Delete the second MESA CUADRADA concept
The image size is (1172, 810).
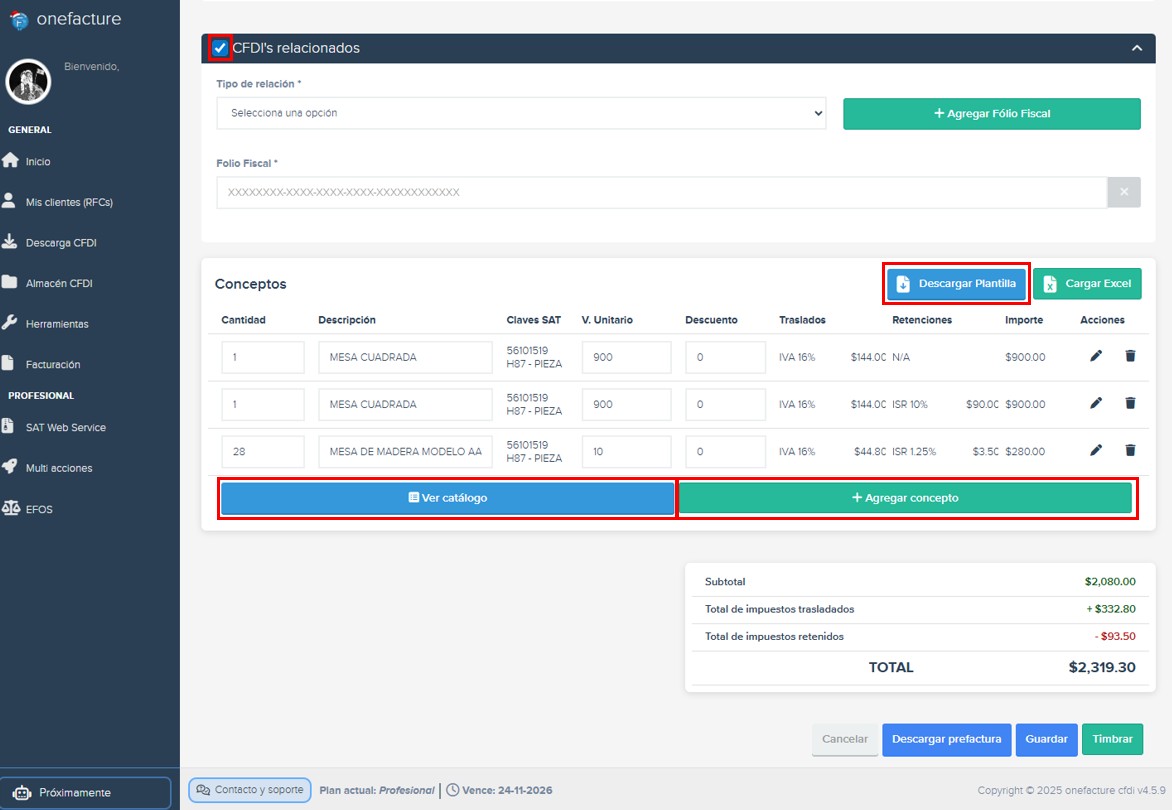[x=1130, y=403]
